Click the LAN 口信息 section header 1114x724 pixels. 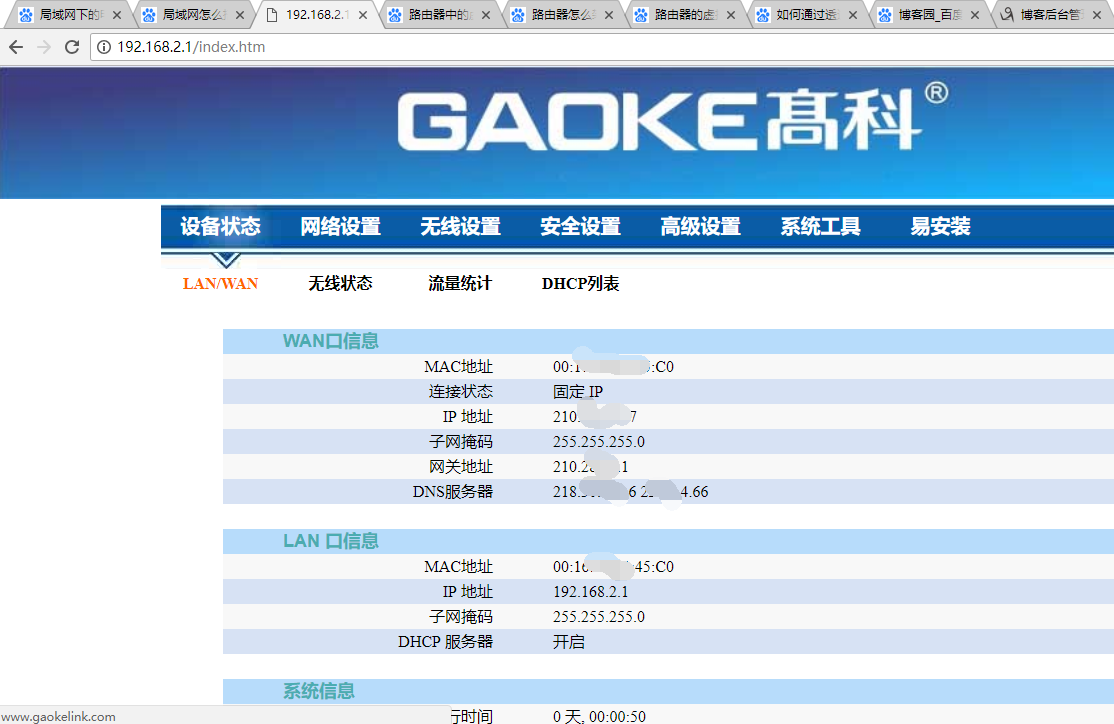[x=331, y=541]
